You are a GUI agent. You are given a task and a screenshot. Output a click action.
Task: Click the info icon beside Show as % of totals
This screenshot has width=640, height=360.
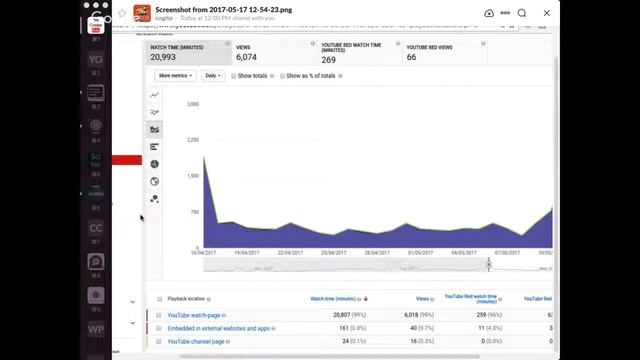[x=340, y=76]
